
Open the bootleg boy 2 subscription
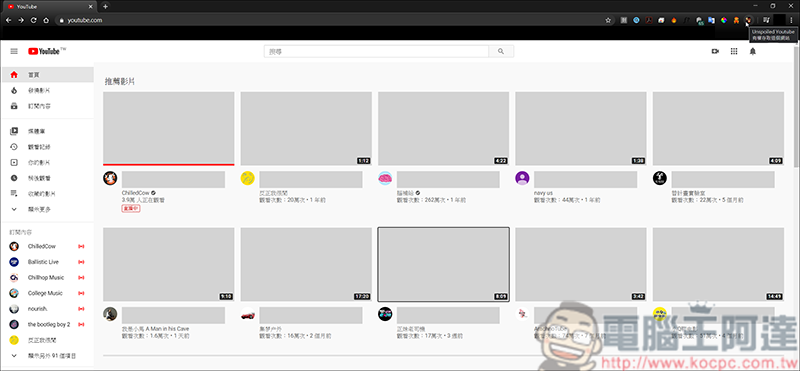[x=47, y=324]
